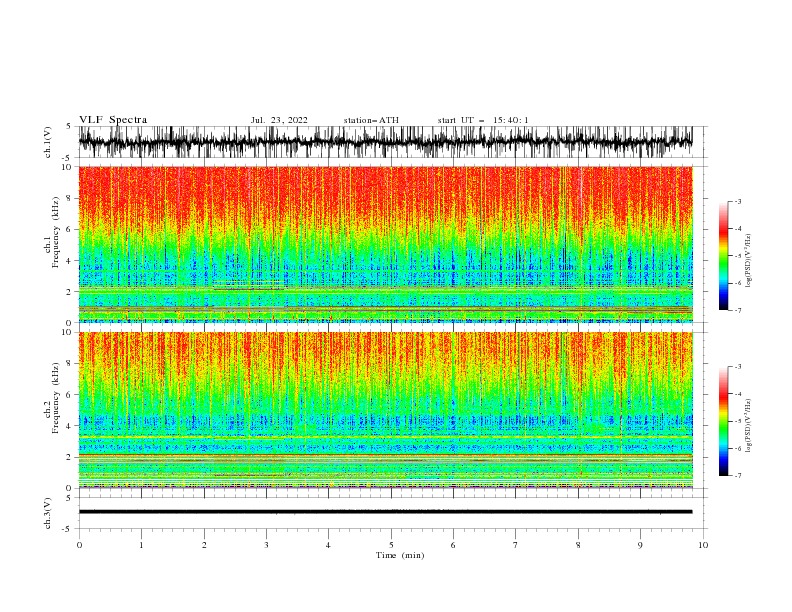Click the time axis tick label "3"
This screenshot has width=792, height=612.
tap(266, 545)
